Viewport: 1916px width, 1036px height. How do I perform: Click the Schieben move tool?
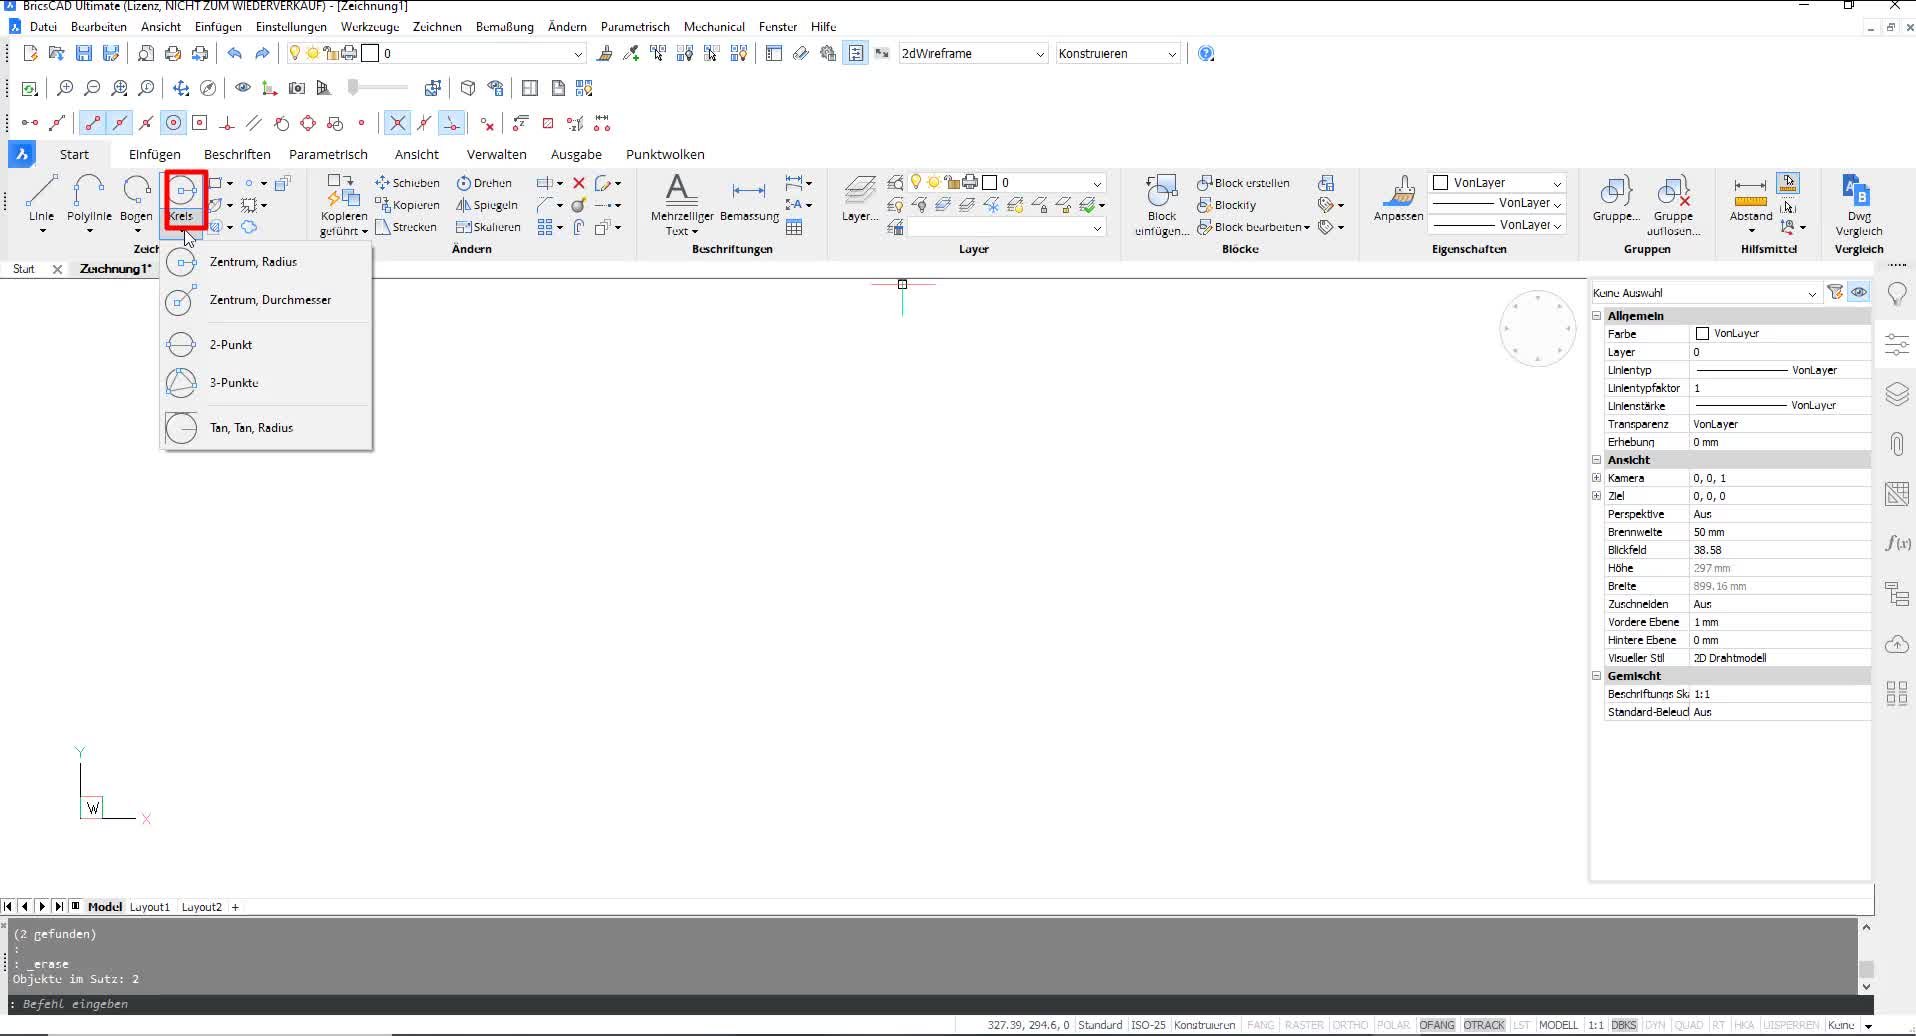click(x=407, y=183)
